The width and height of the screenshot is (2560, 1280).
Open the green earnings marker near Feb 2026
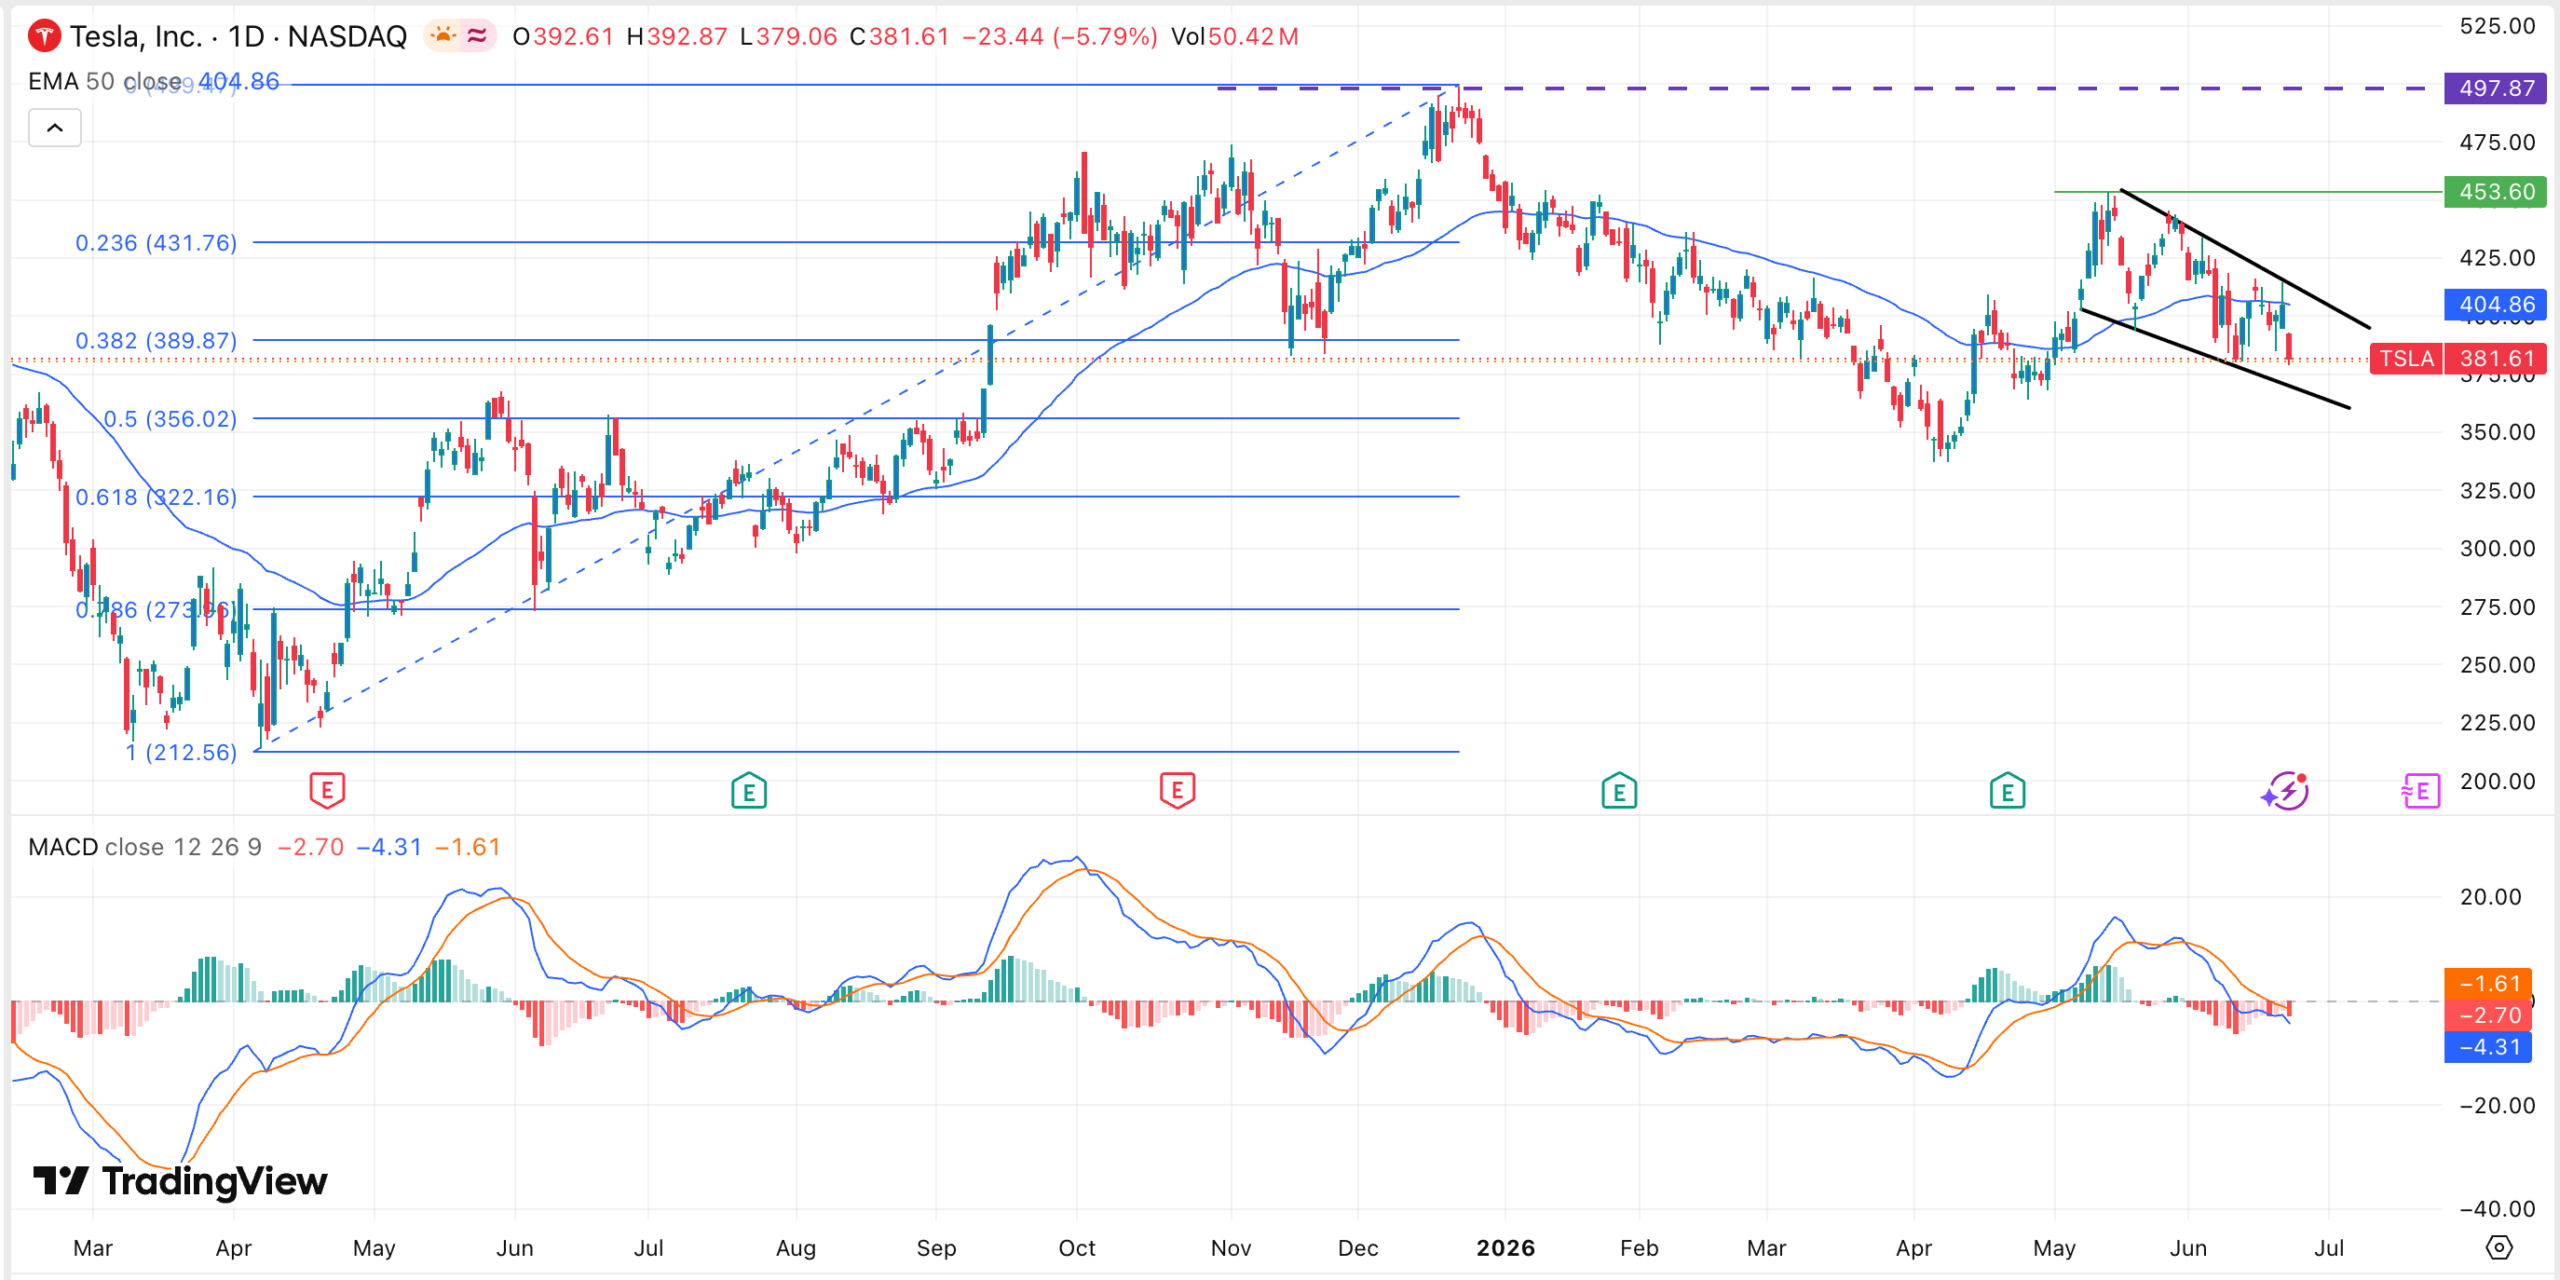coord(1619,791)
